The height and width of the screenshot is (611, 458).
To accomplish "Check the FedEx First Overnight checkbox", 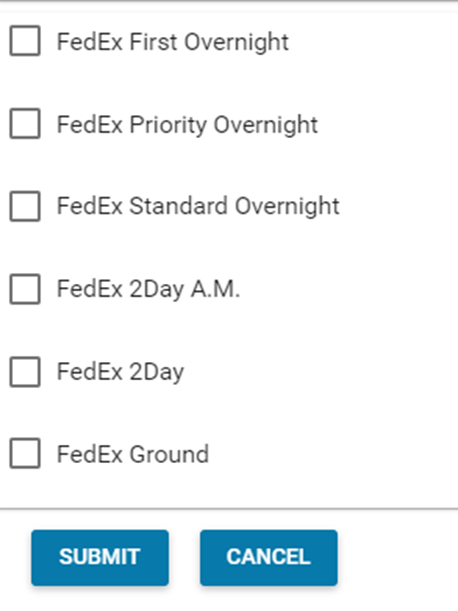I will (x=25, y=41).
